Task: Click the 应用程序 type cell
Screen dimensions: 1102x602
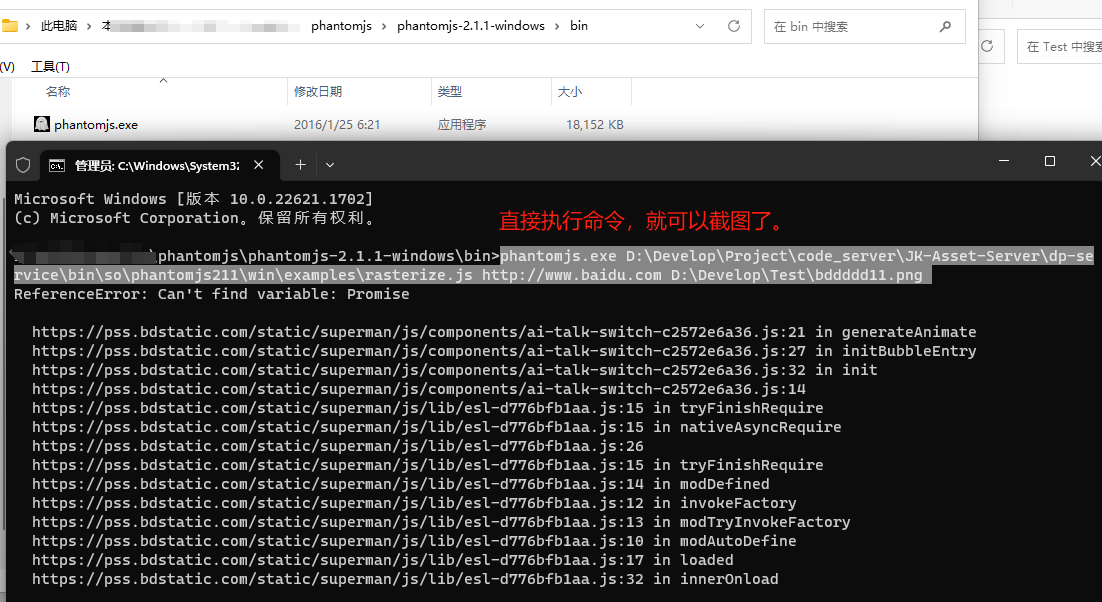Action: [462, 125]
